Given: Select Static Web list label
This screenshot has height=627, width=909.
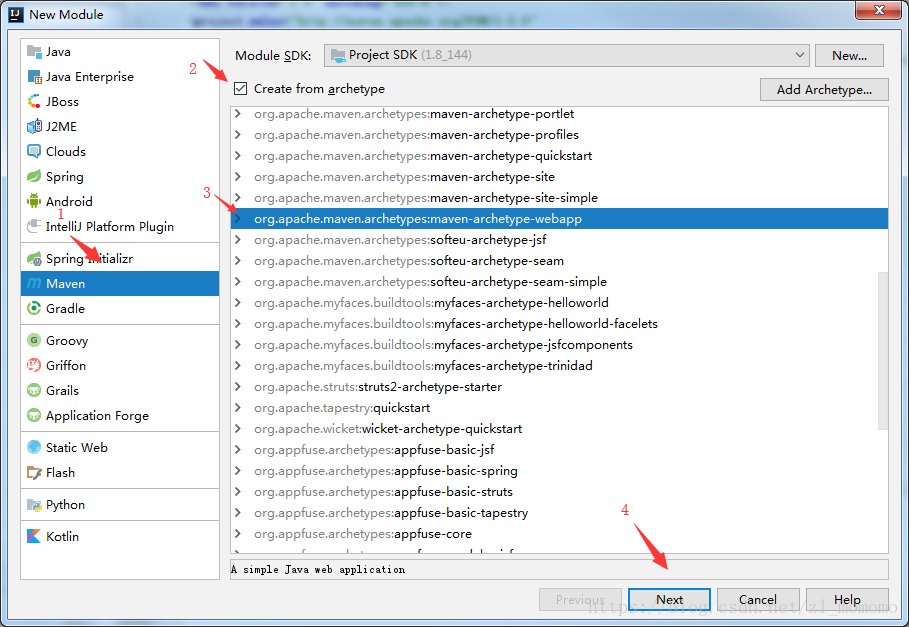Looking at the screenshot, I should (x=77, y=447).
